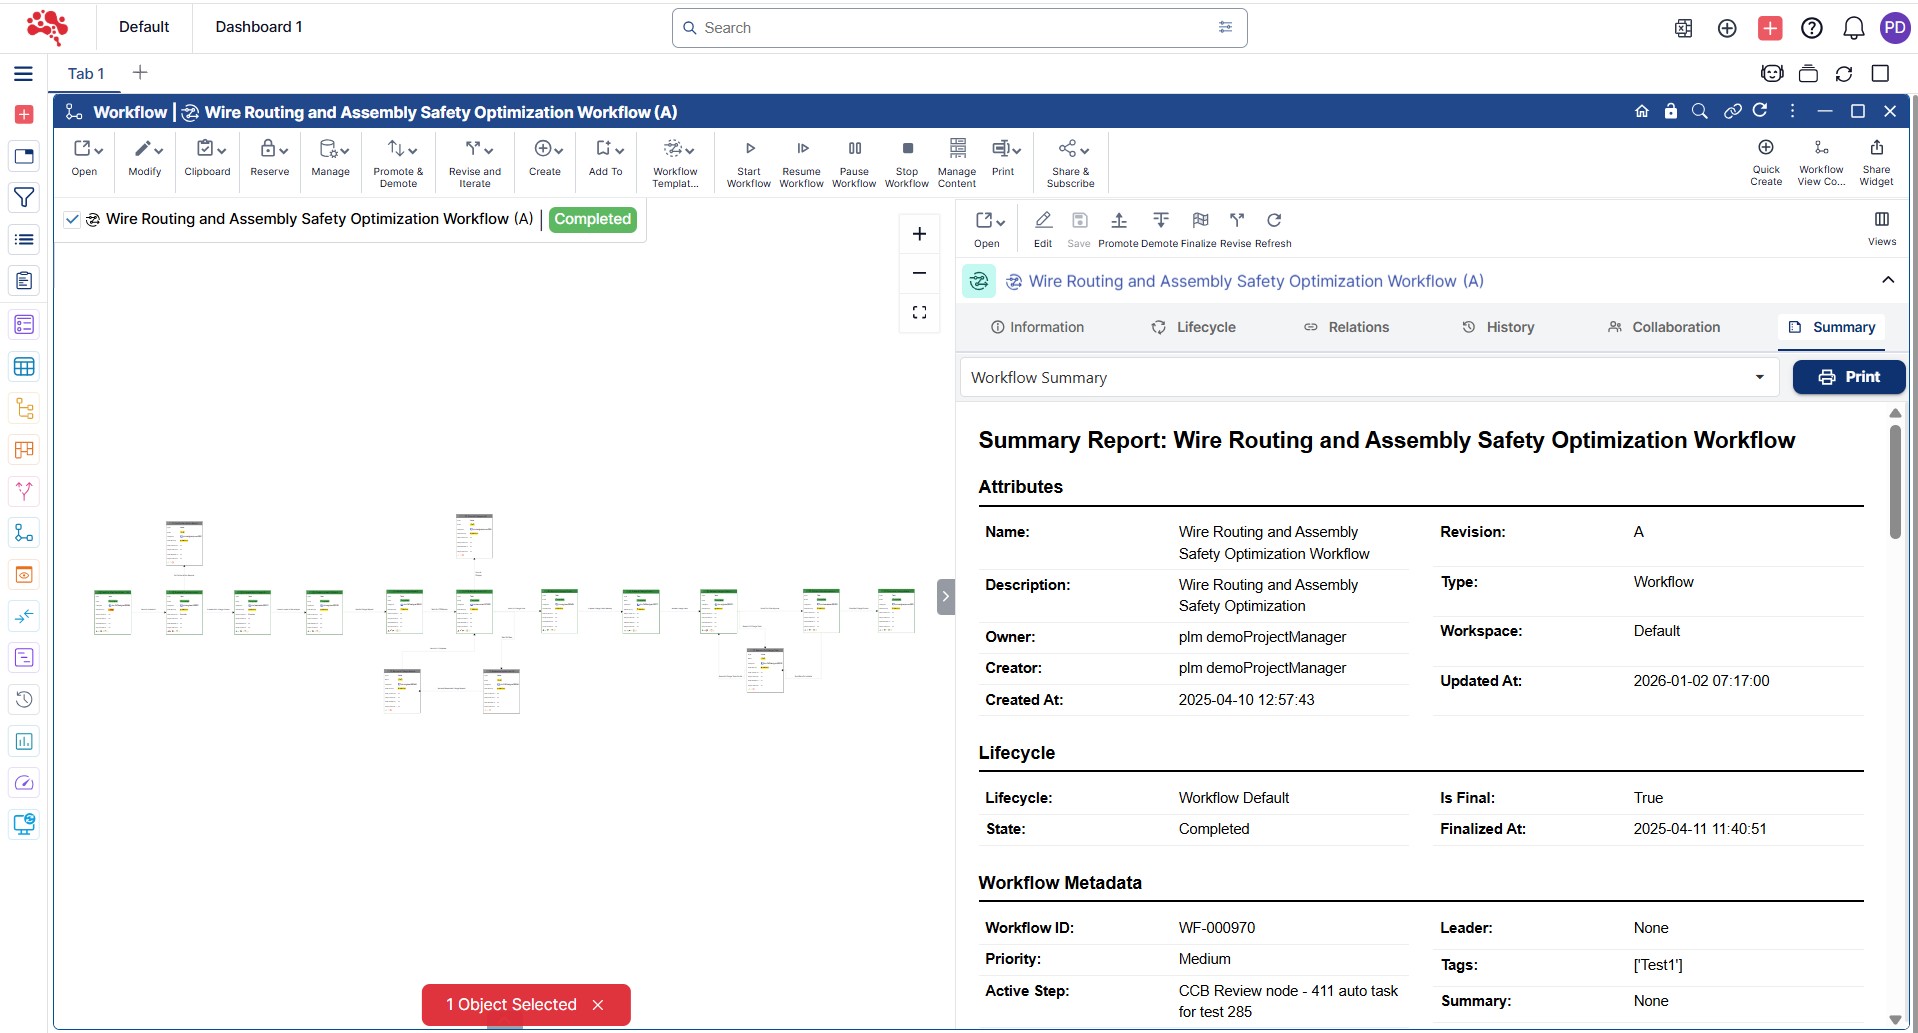
Task: Click the Refresh icon in the details panel
Action: (x=1274, y=221)
